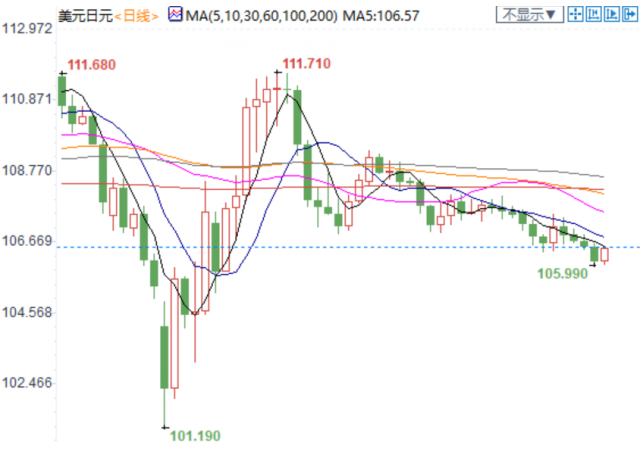Click the 106.669 axis price label
Viewport: 640px width, 450px height.
pos(27,241)
